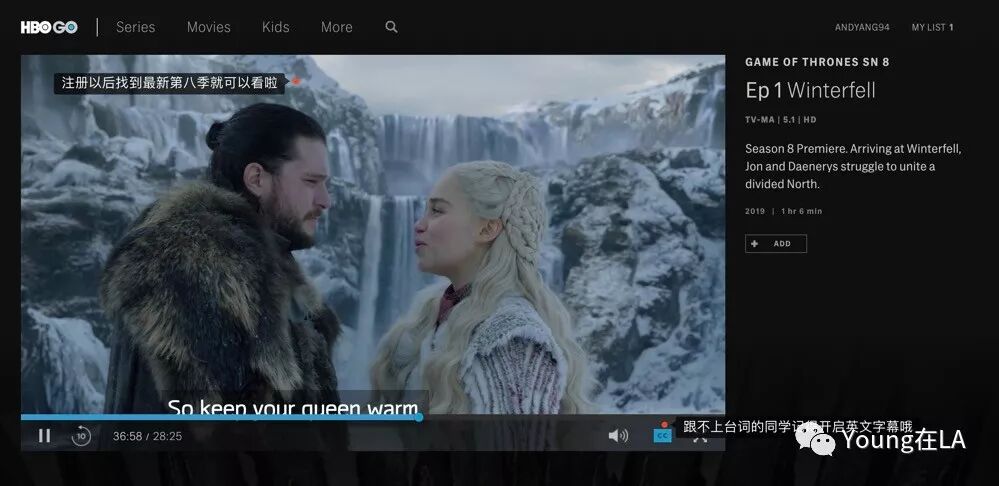Click the Ep 1 Winterfell title
The height and width of the screenshot is (486, 999).
810,90
